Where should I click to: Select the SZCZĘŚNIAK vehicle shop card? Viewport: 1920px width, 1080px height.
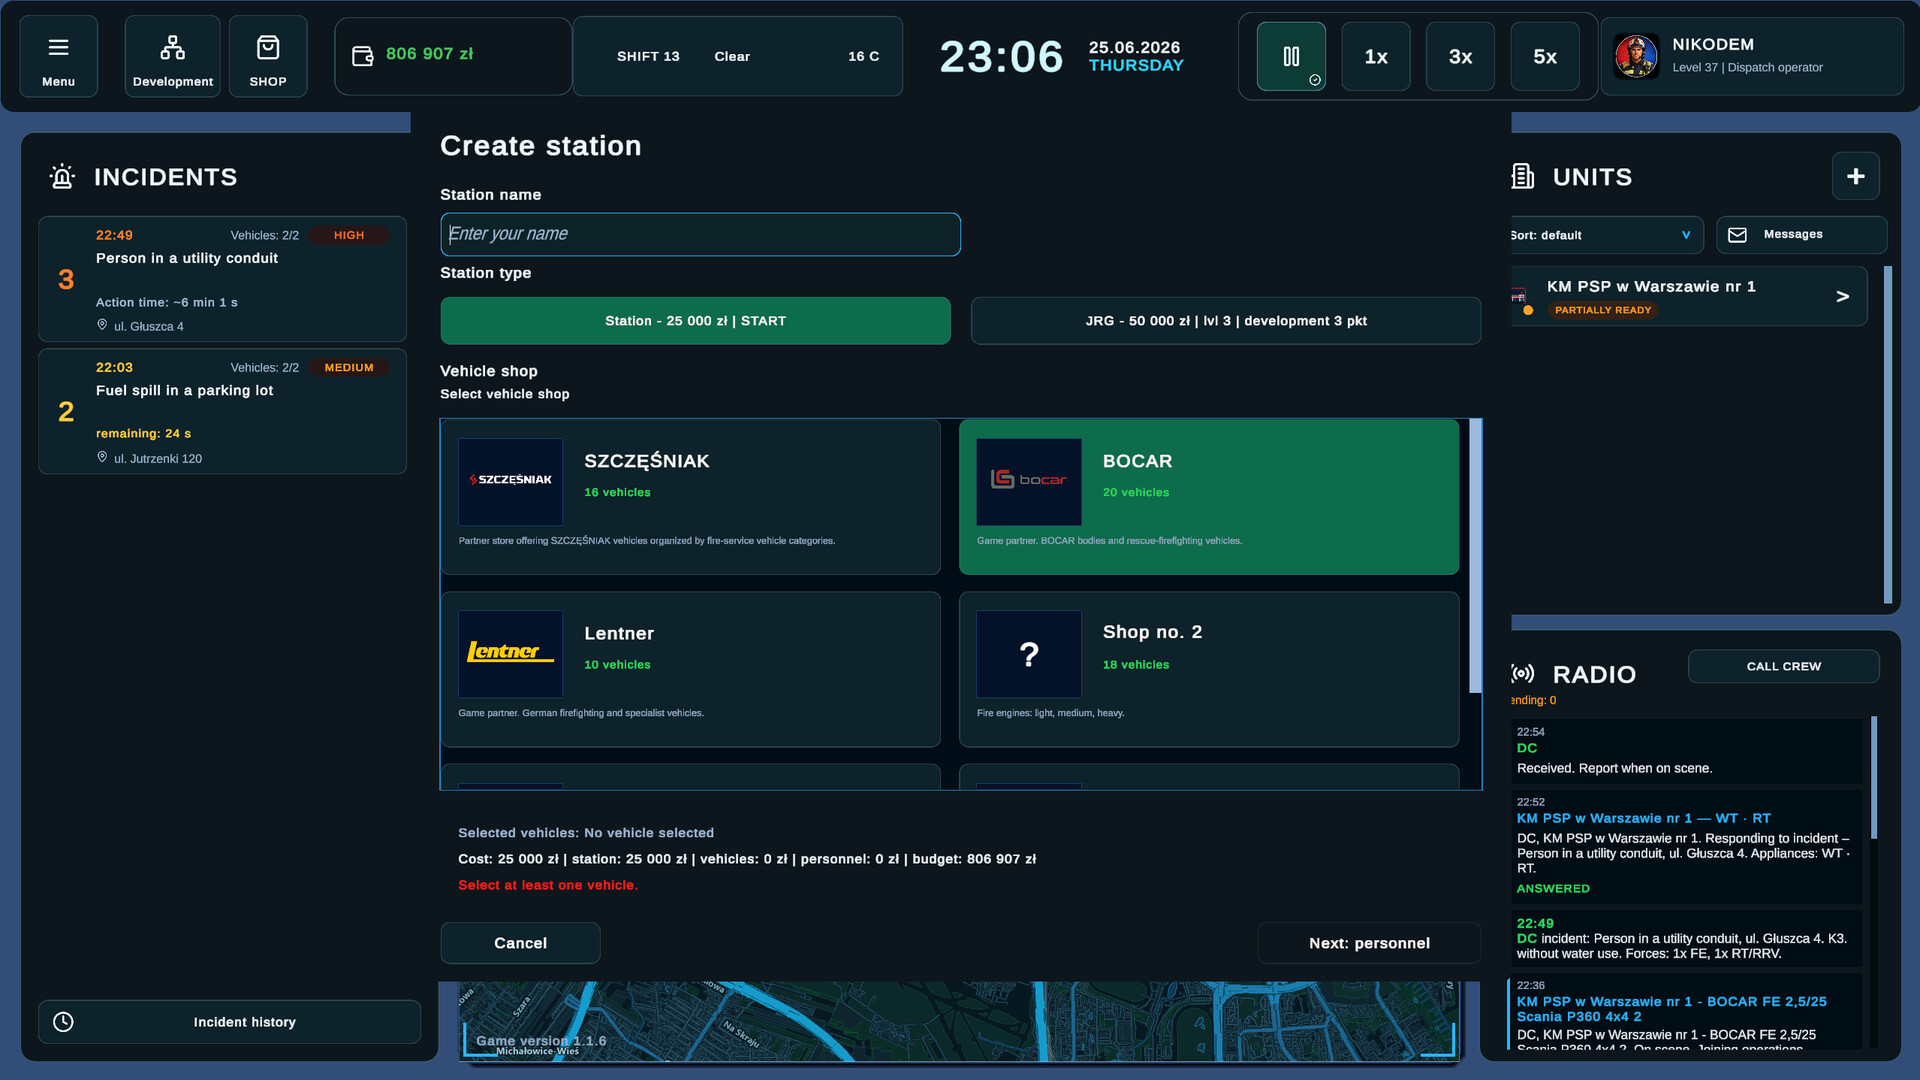coord(690,497)
